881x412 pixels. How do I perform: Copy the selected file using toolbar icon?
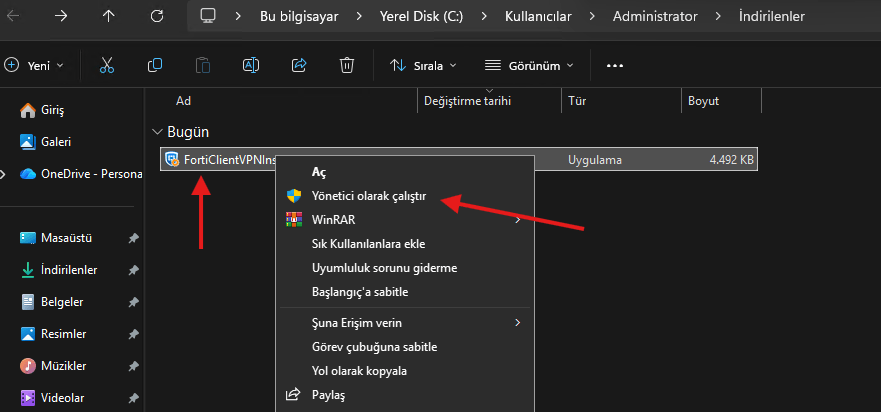coord(155,65)
